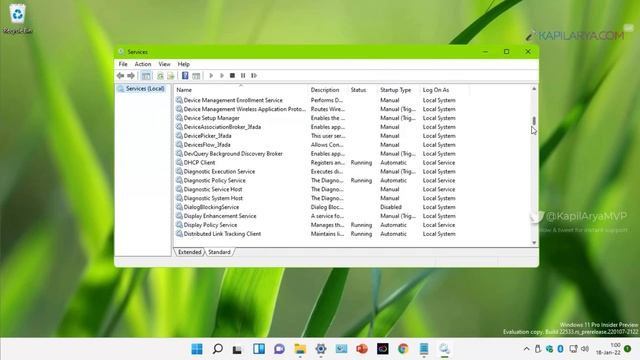
Task: Open the Recycle Bin desktop icon
Action: tap(18, 19)
